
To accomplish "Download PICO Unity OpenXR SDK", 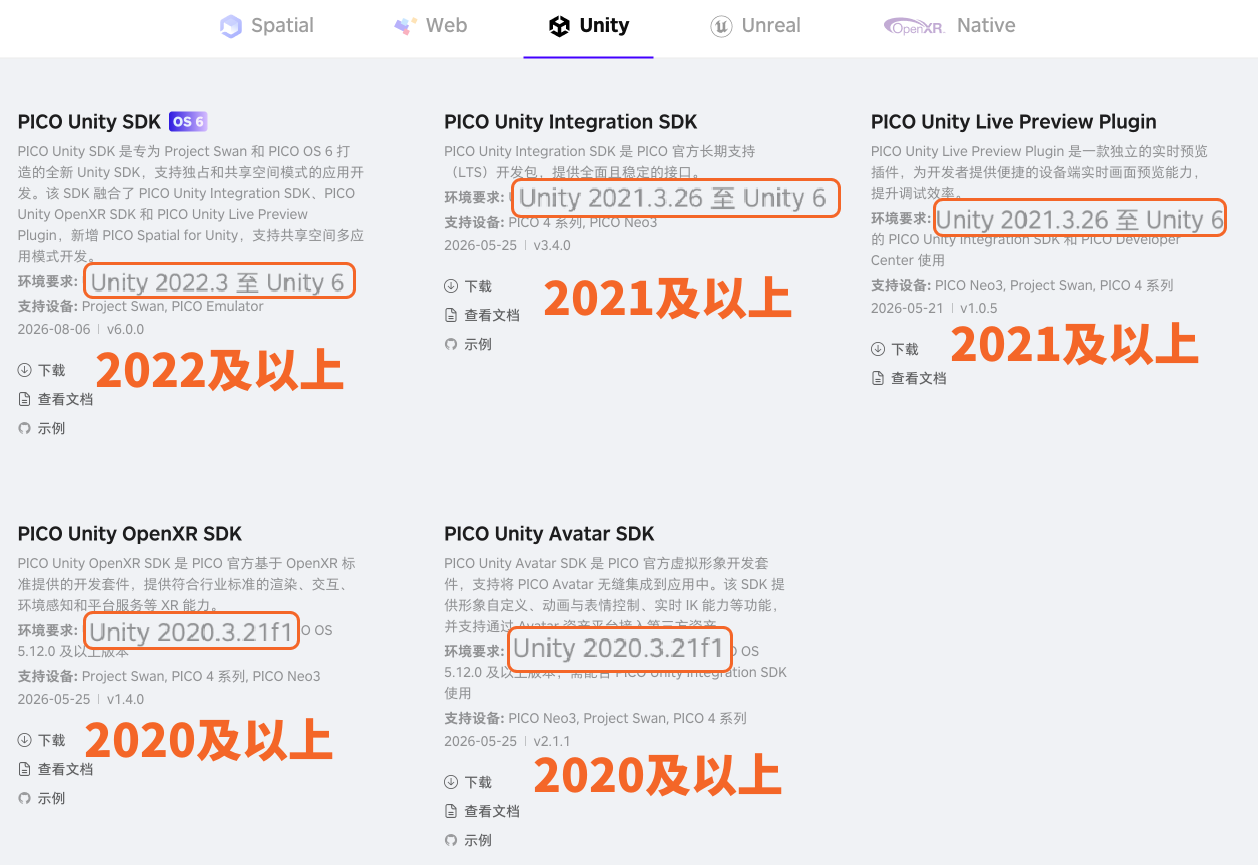I will 42,740.
